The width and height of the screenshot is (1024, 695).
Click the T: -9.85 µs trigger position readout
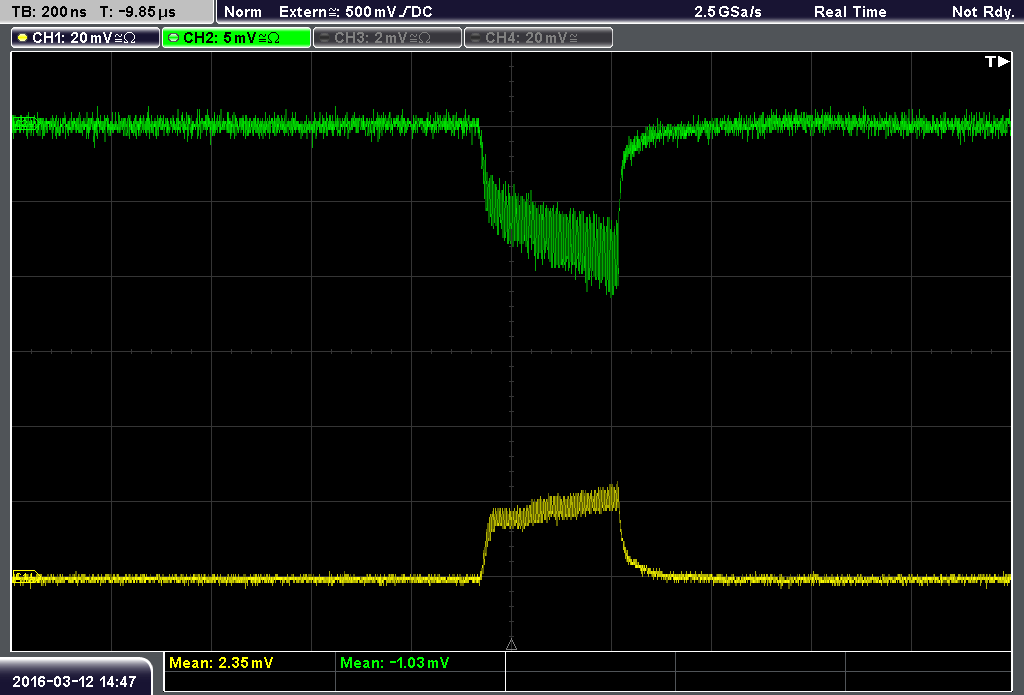tap(137, 12)
